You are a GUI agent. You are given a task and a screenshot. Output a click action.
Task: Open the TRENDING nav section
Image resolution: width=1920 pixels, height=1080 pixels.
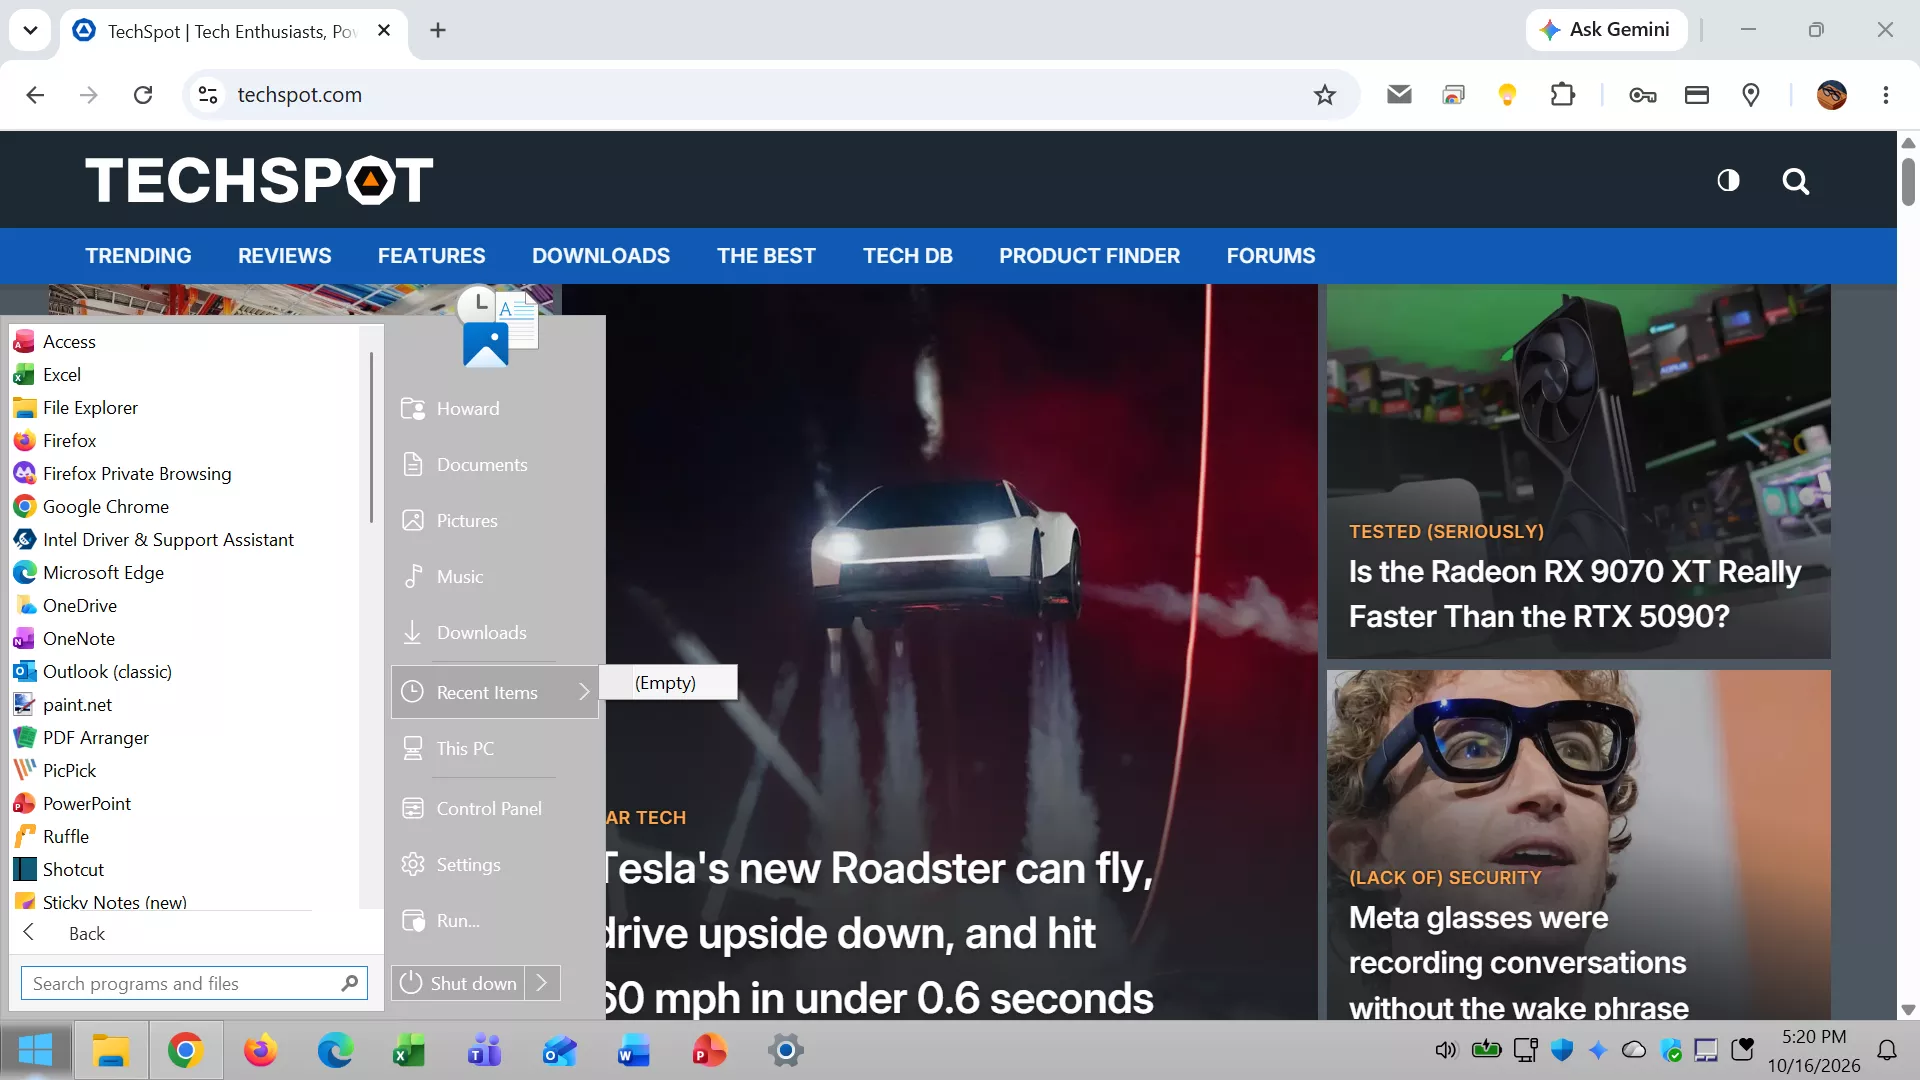pyautogui.click(x=138, y=256)
